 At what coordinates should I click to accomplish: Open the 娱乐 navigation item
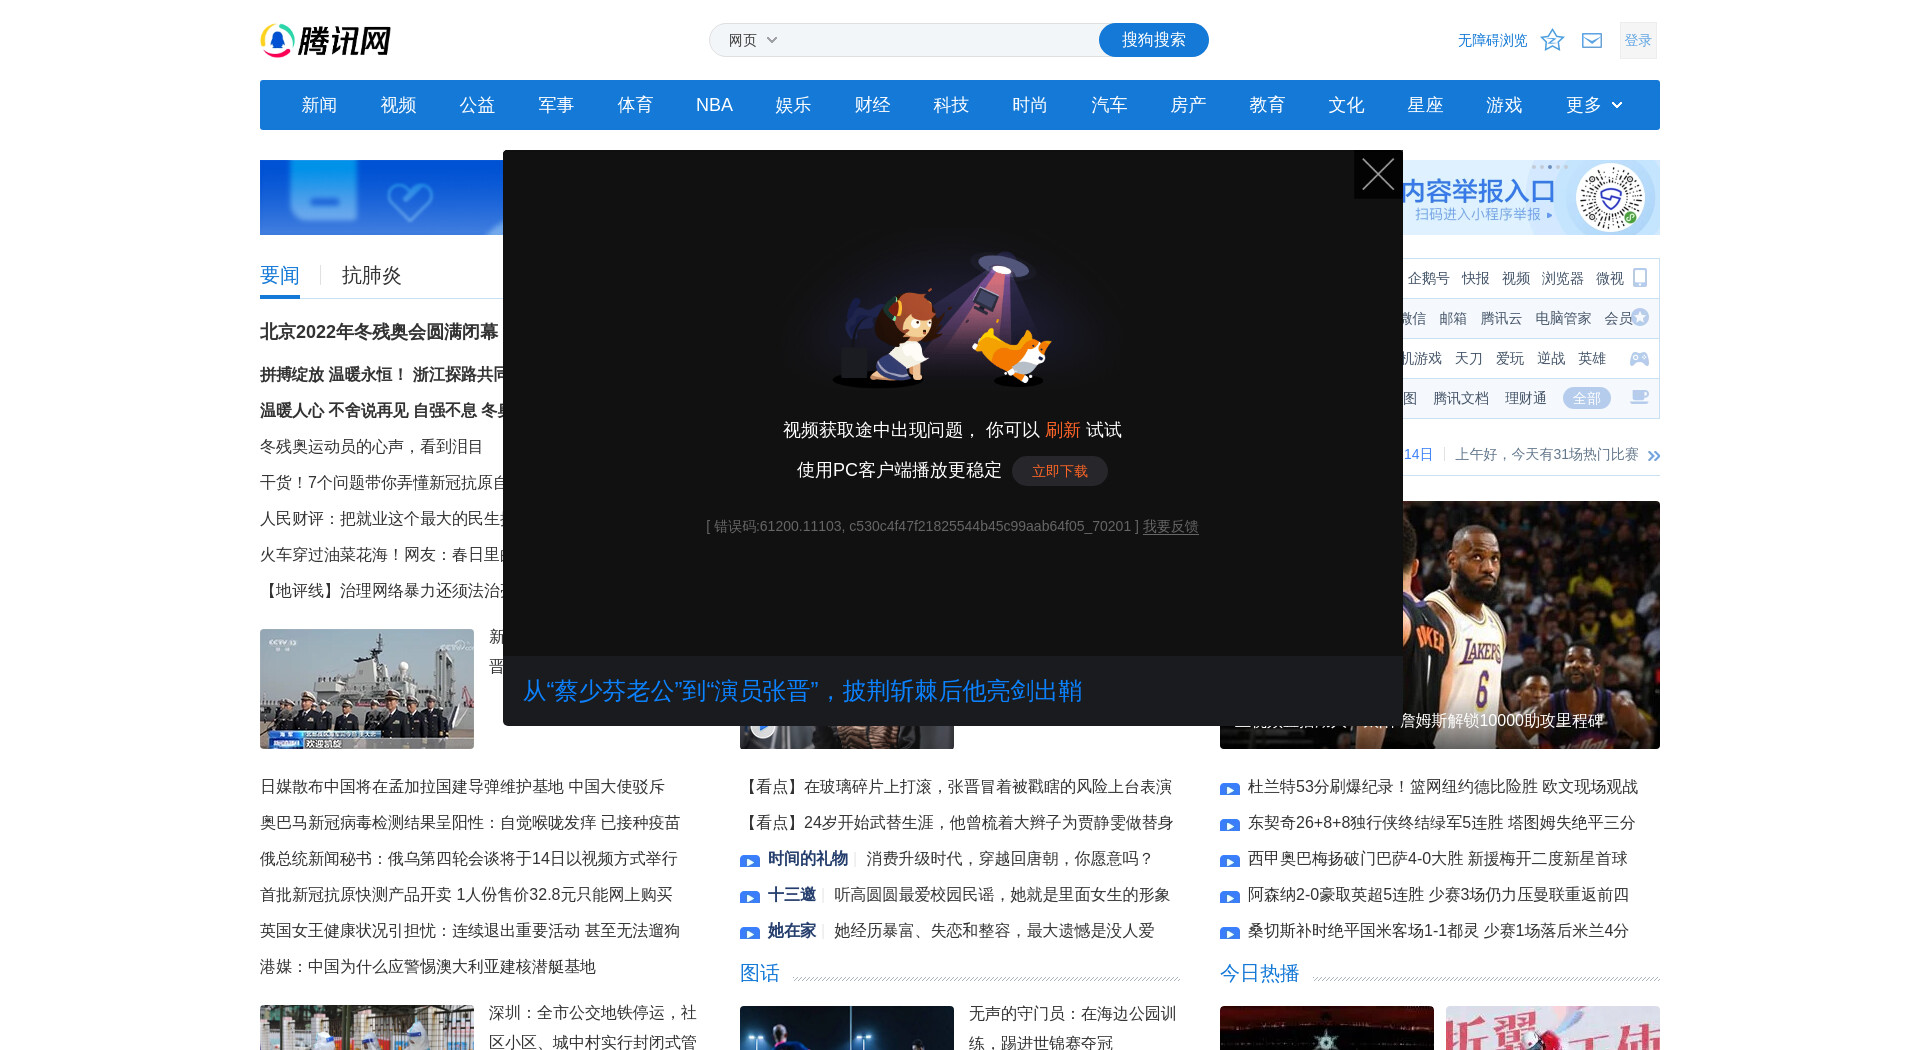pyautogui.click(x=793, y=105)
